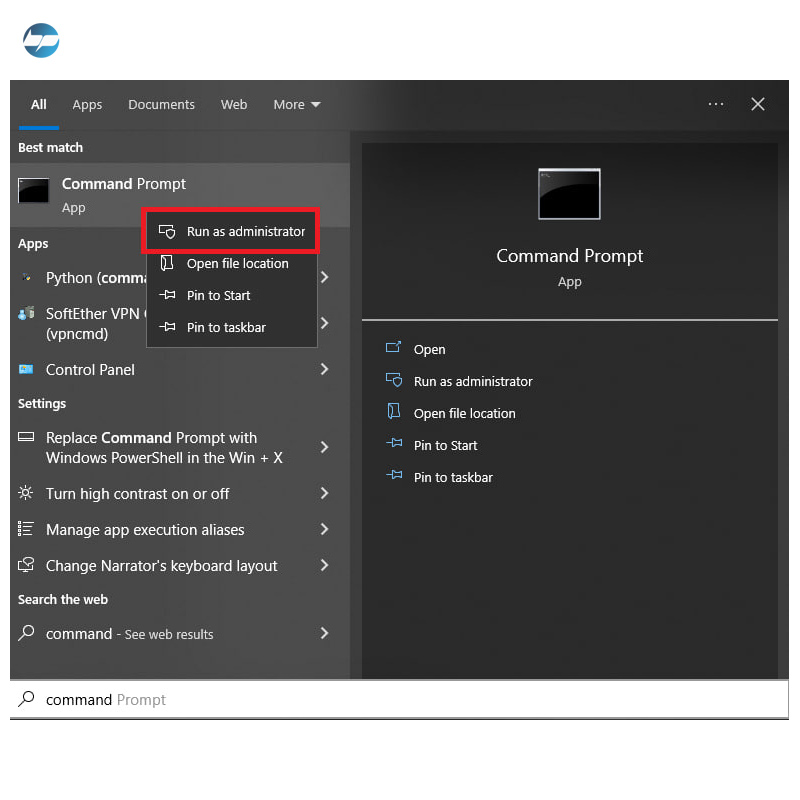Click the magnifier icon beside web results
The image size is (800, 800).
tap(26, 633)
